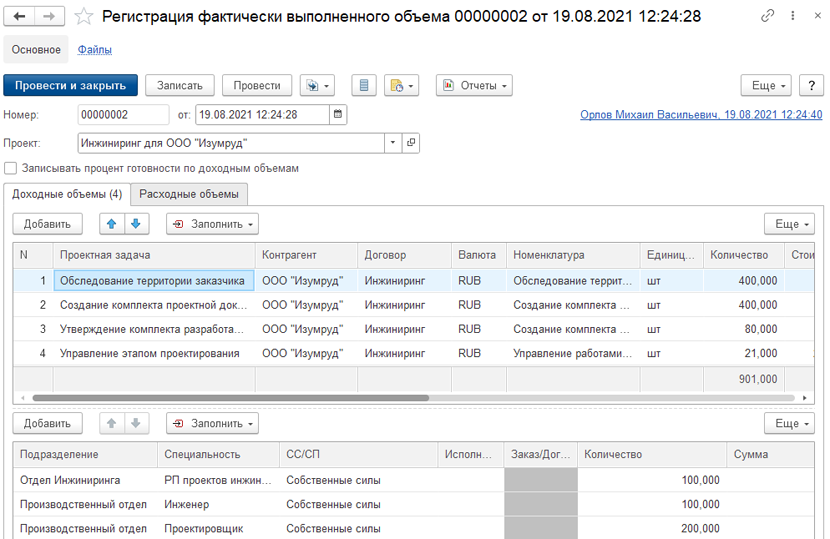
Task: Click quantity cell 200,000
Action: 652,528
